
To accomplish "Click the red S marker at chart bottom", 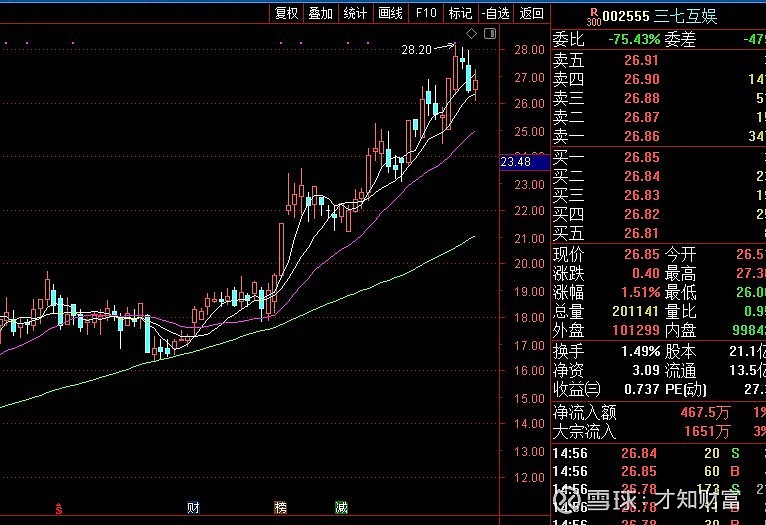I will (x=59, y=509).
